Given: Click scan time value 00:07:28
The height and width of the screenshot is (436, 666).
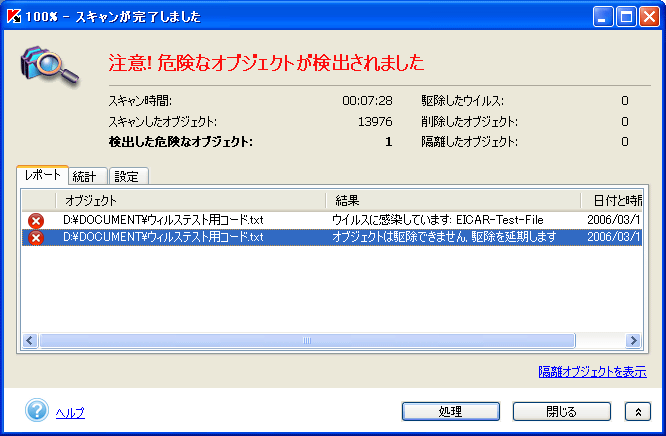Looking at the screenshot, I should (x=367, y=101).
